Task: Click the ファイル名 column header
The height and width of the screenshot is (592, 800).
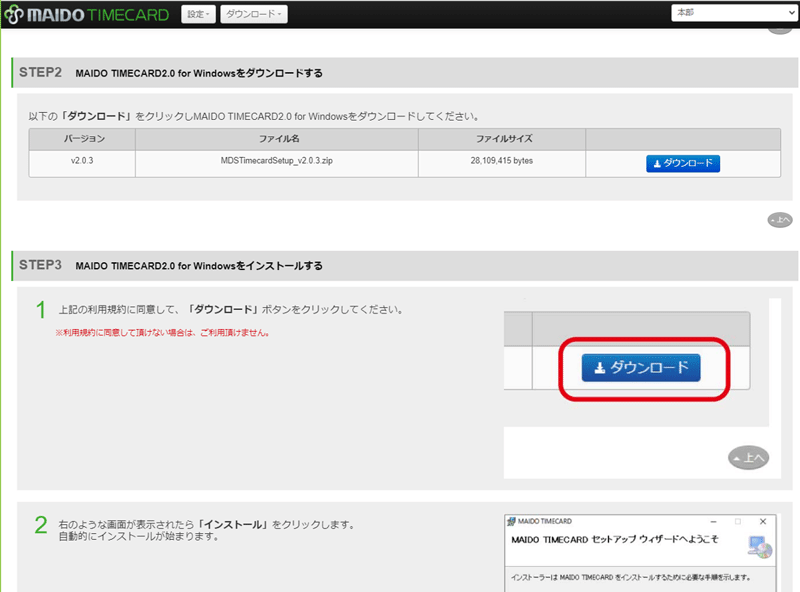Action: 279,139
